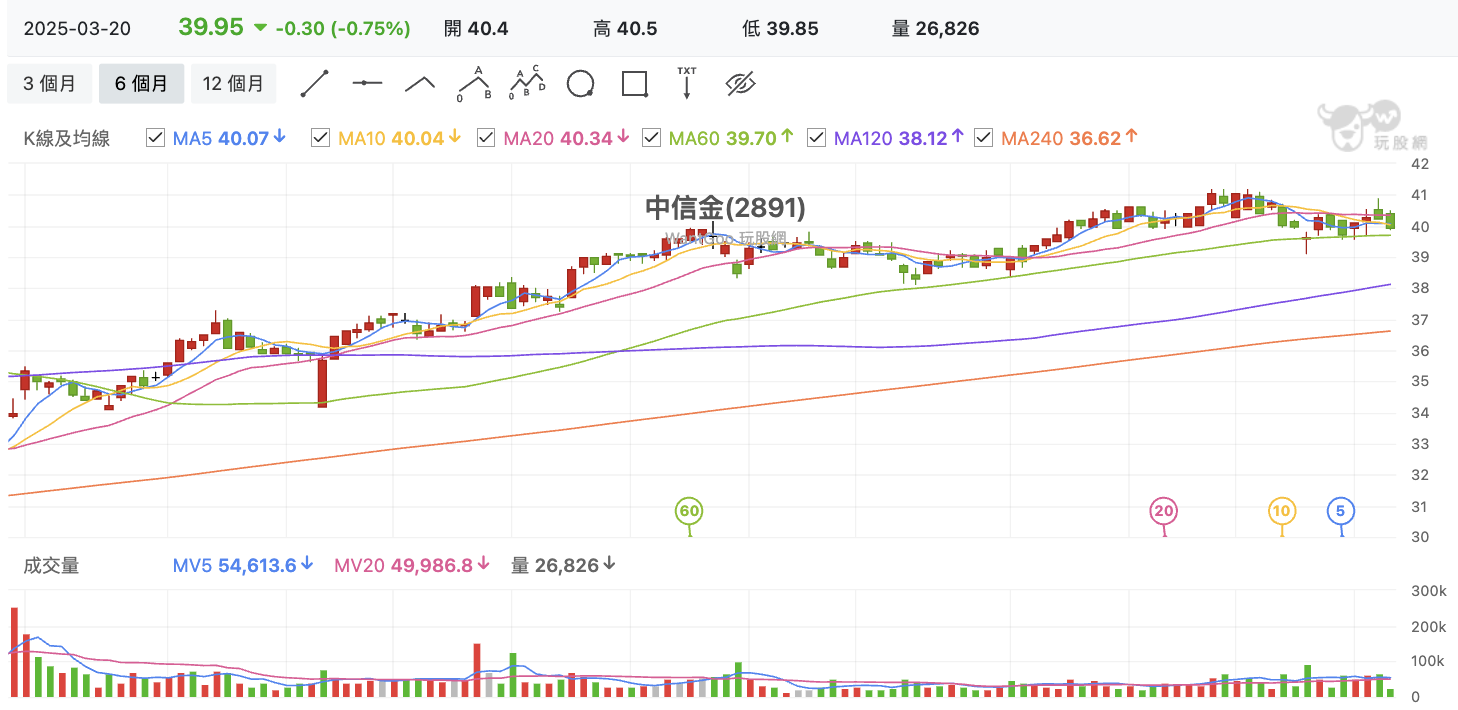Viewport: 1458px width, 710px height.
Task: Select the 0-A-B wave pattern tool
Action: click(x=474, y=83)
